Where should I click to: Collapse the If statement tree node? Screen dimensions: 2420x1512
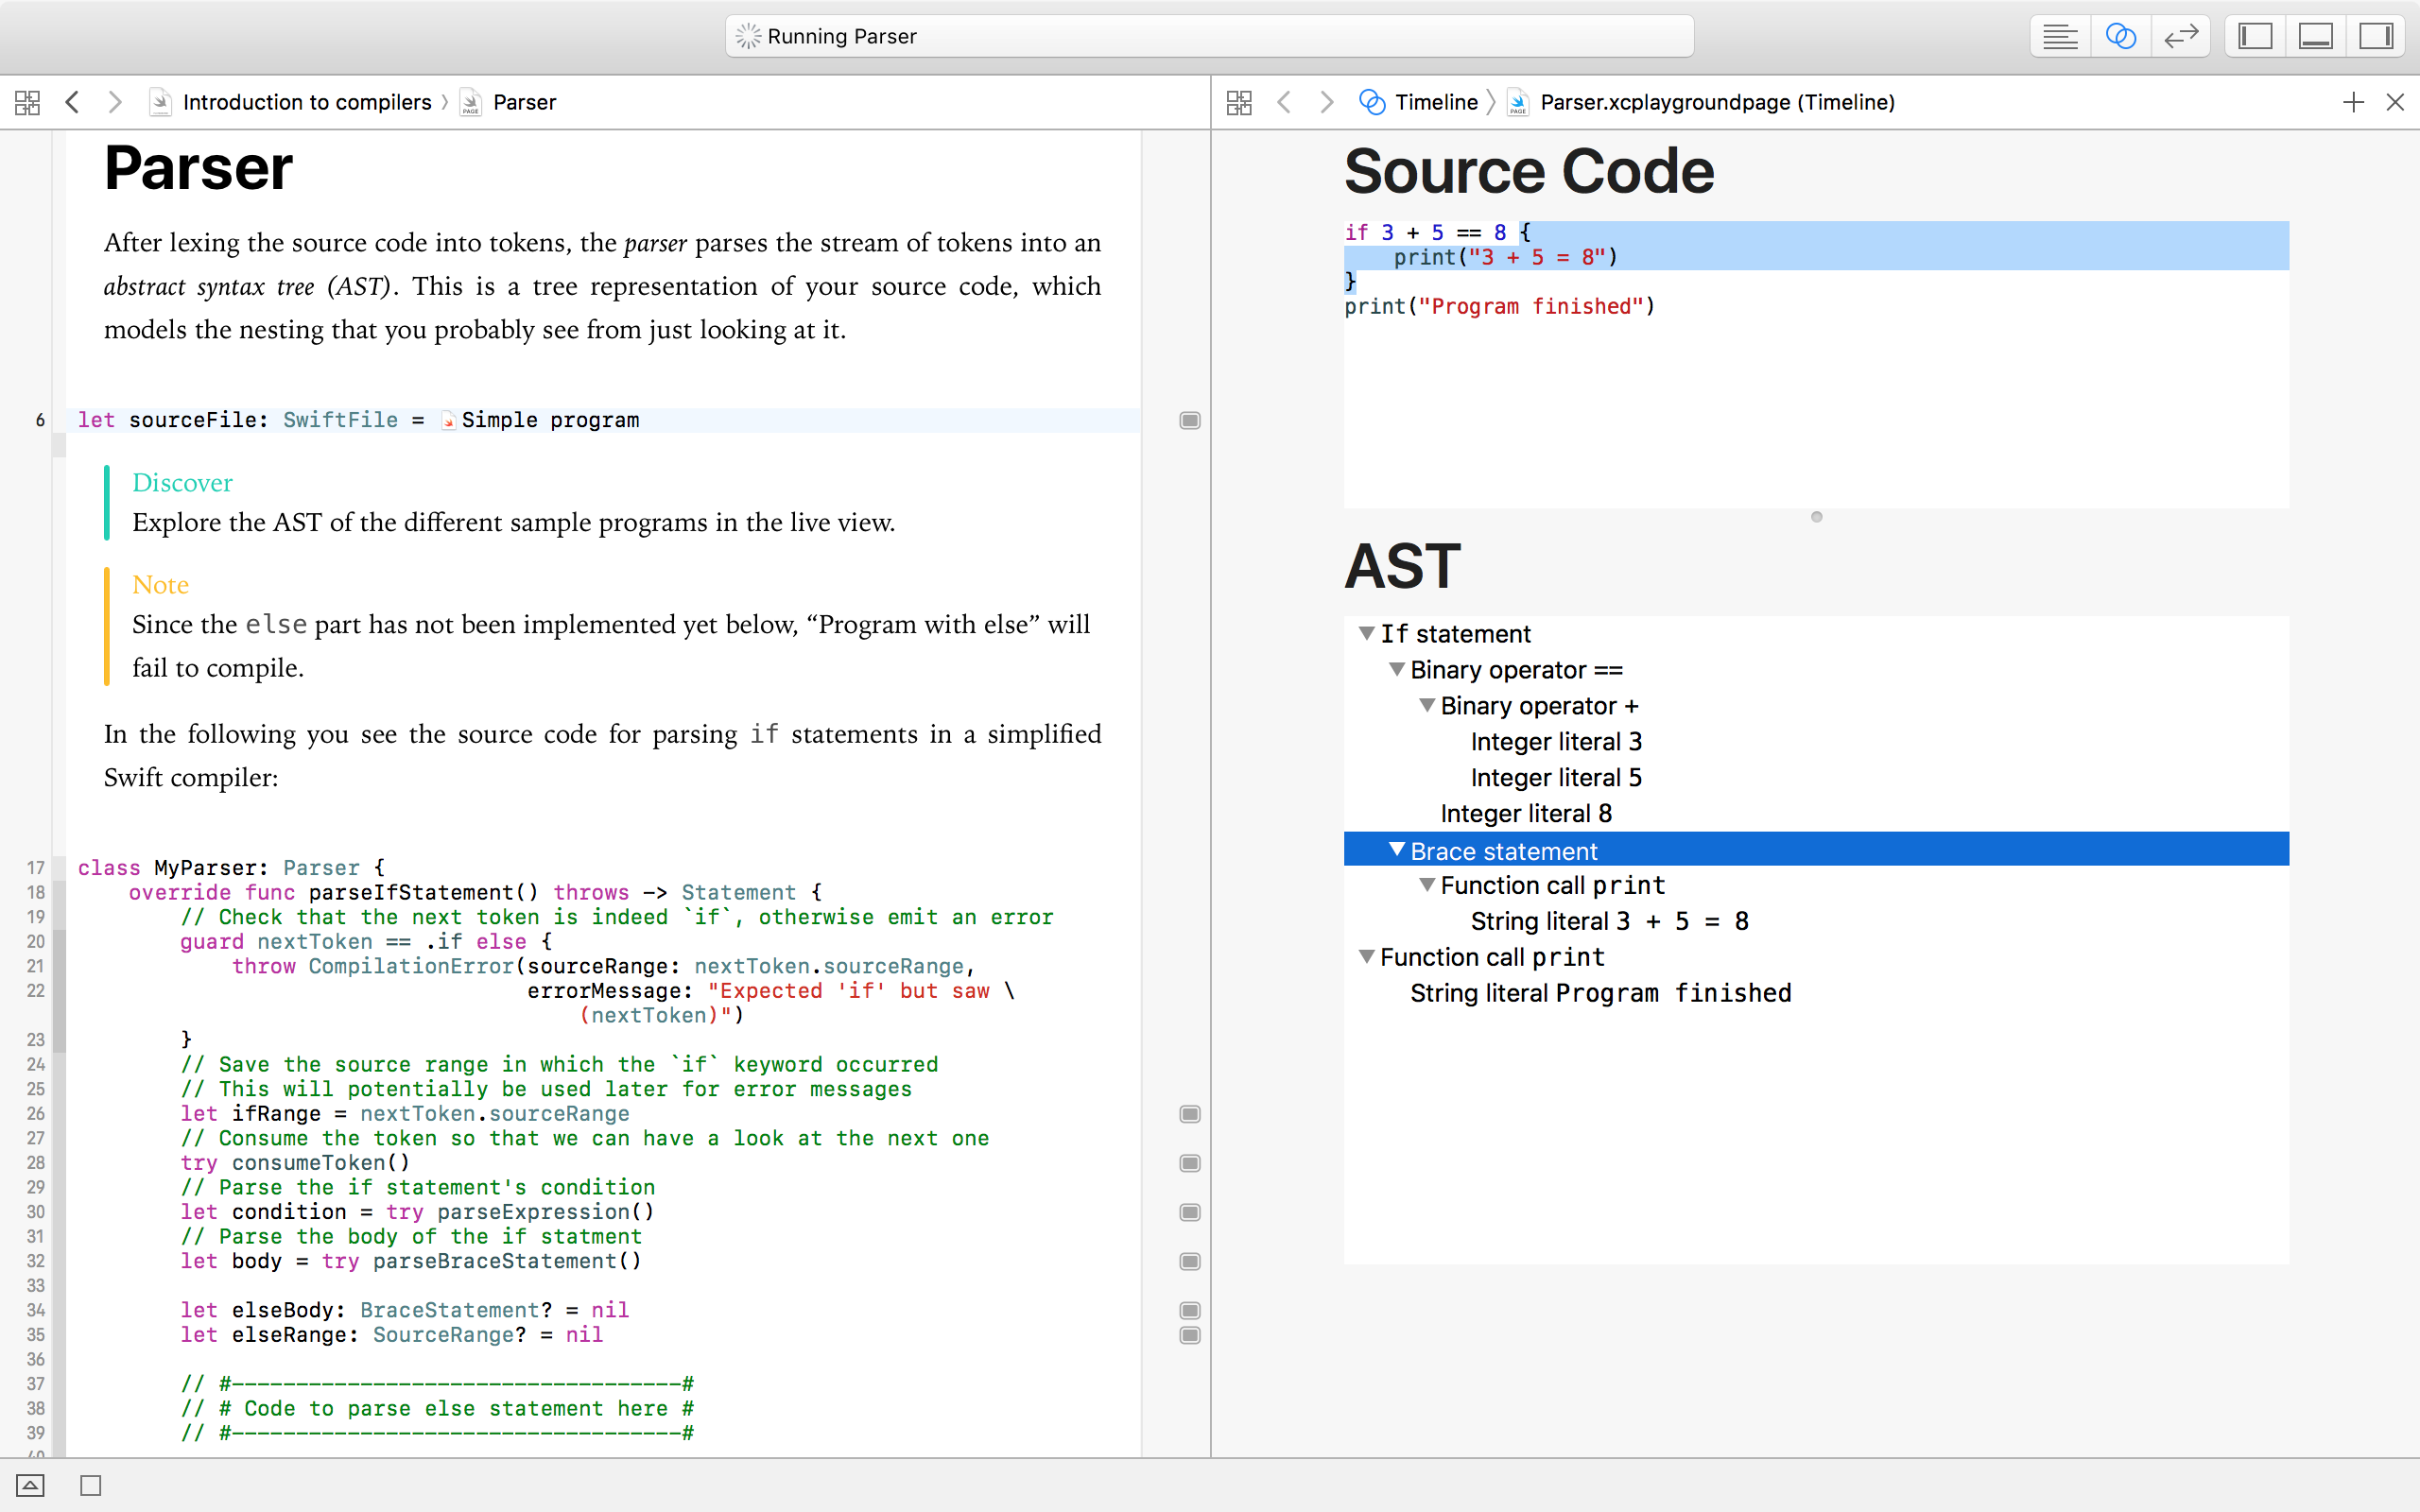point(1366,633)
